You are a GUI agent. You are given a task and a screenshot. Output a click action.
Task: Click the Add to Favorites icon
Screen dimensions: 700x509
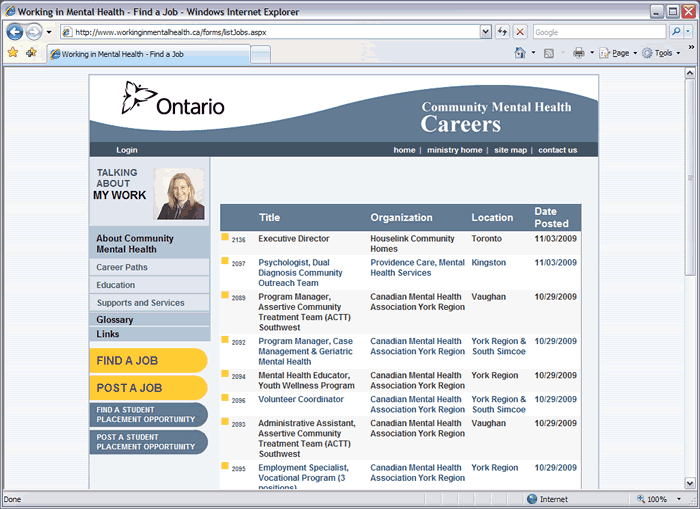point(31,53)
